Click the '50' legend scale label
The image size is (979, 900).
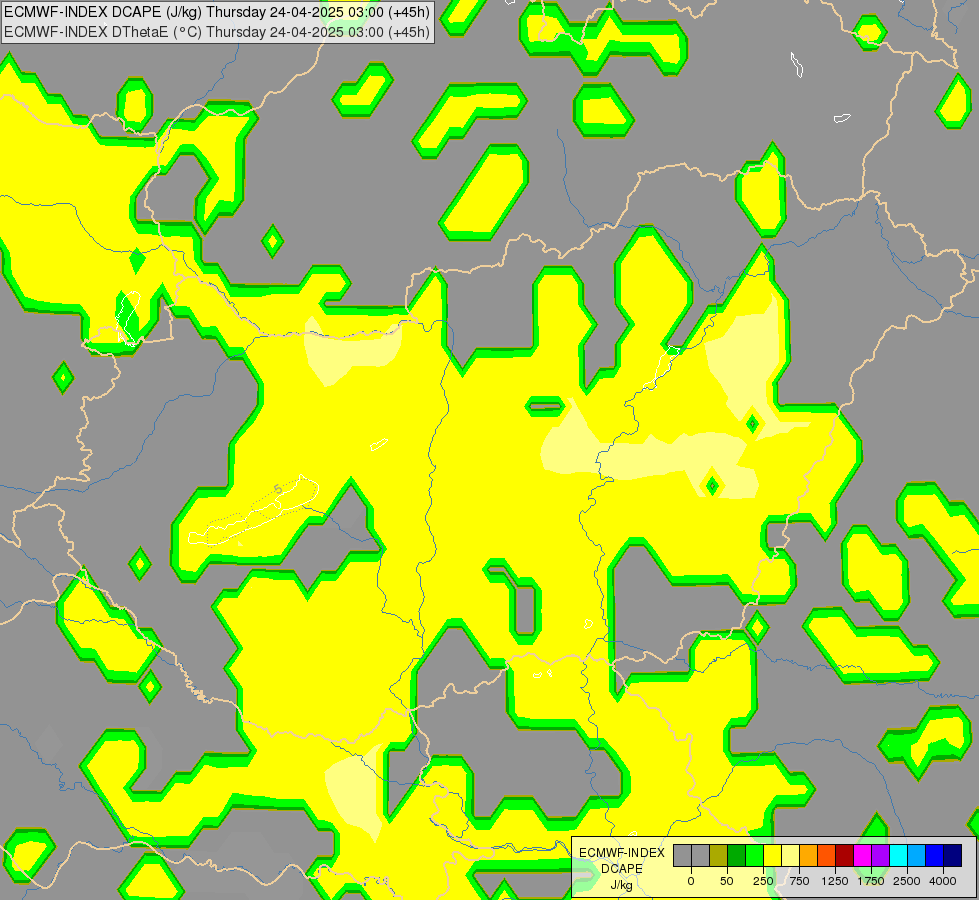pyautogui.click(x=727, y=881)
